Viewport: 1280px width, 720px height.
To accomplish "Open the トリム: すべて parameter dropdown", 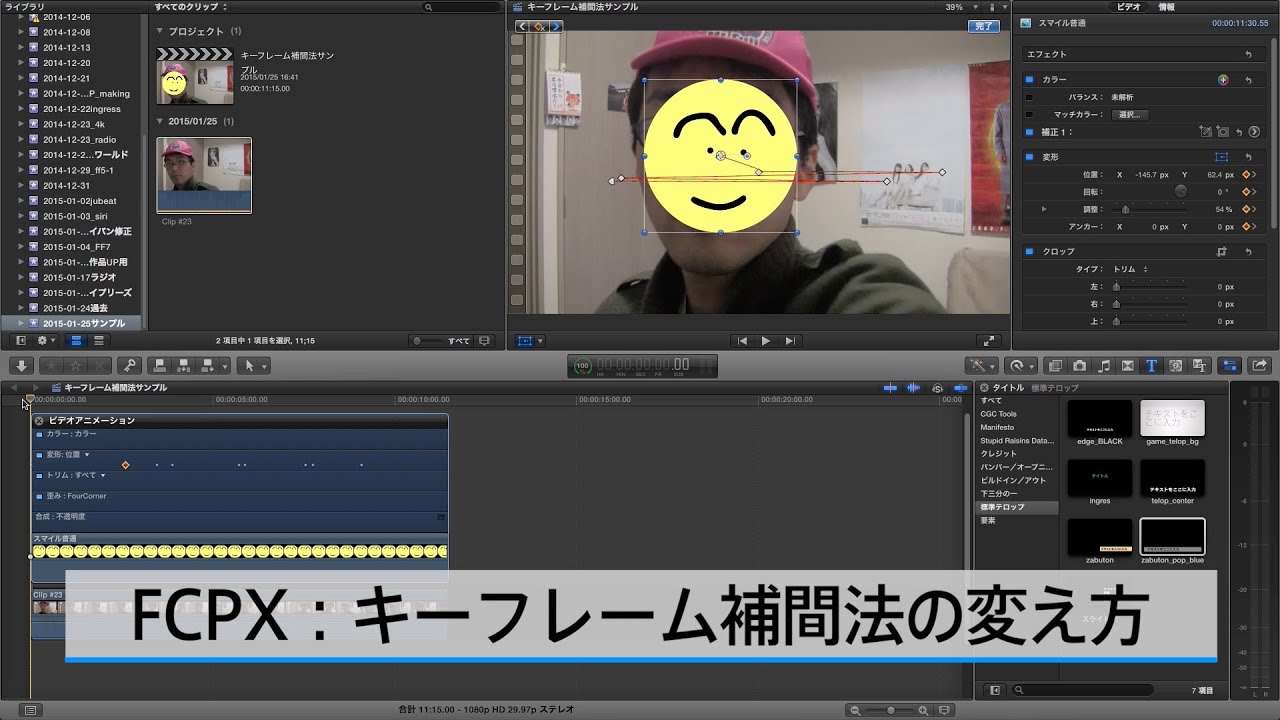I will (103, 475).
